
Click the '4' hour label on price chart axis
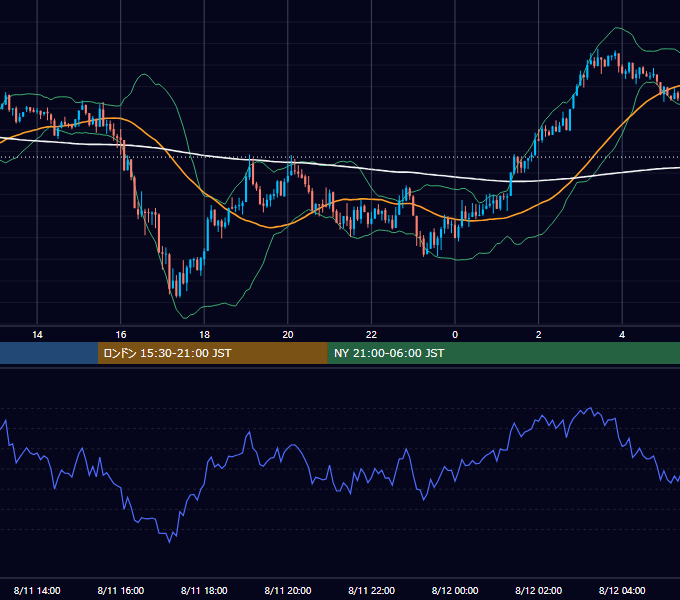622,335
